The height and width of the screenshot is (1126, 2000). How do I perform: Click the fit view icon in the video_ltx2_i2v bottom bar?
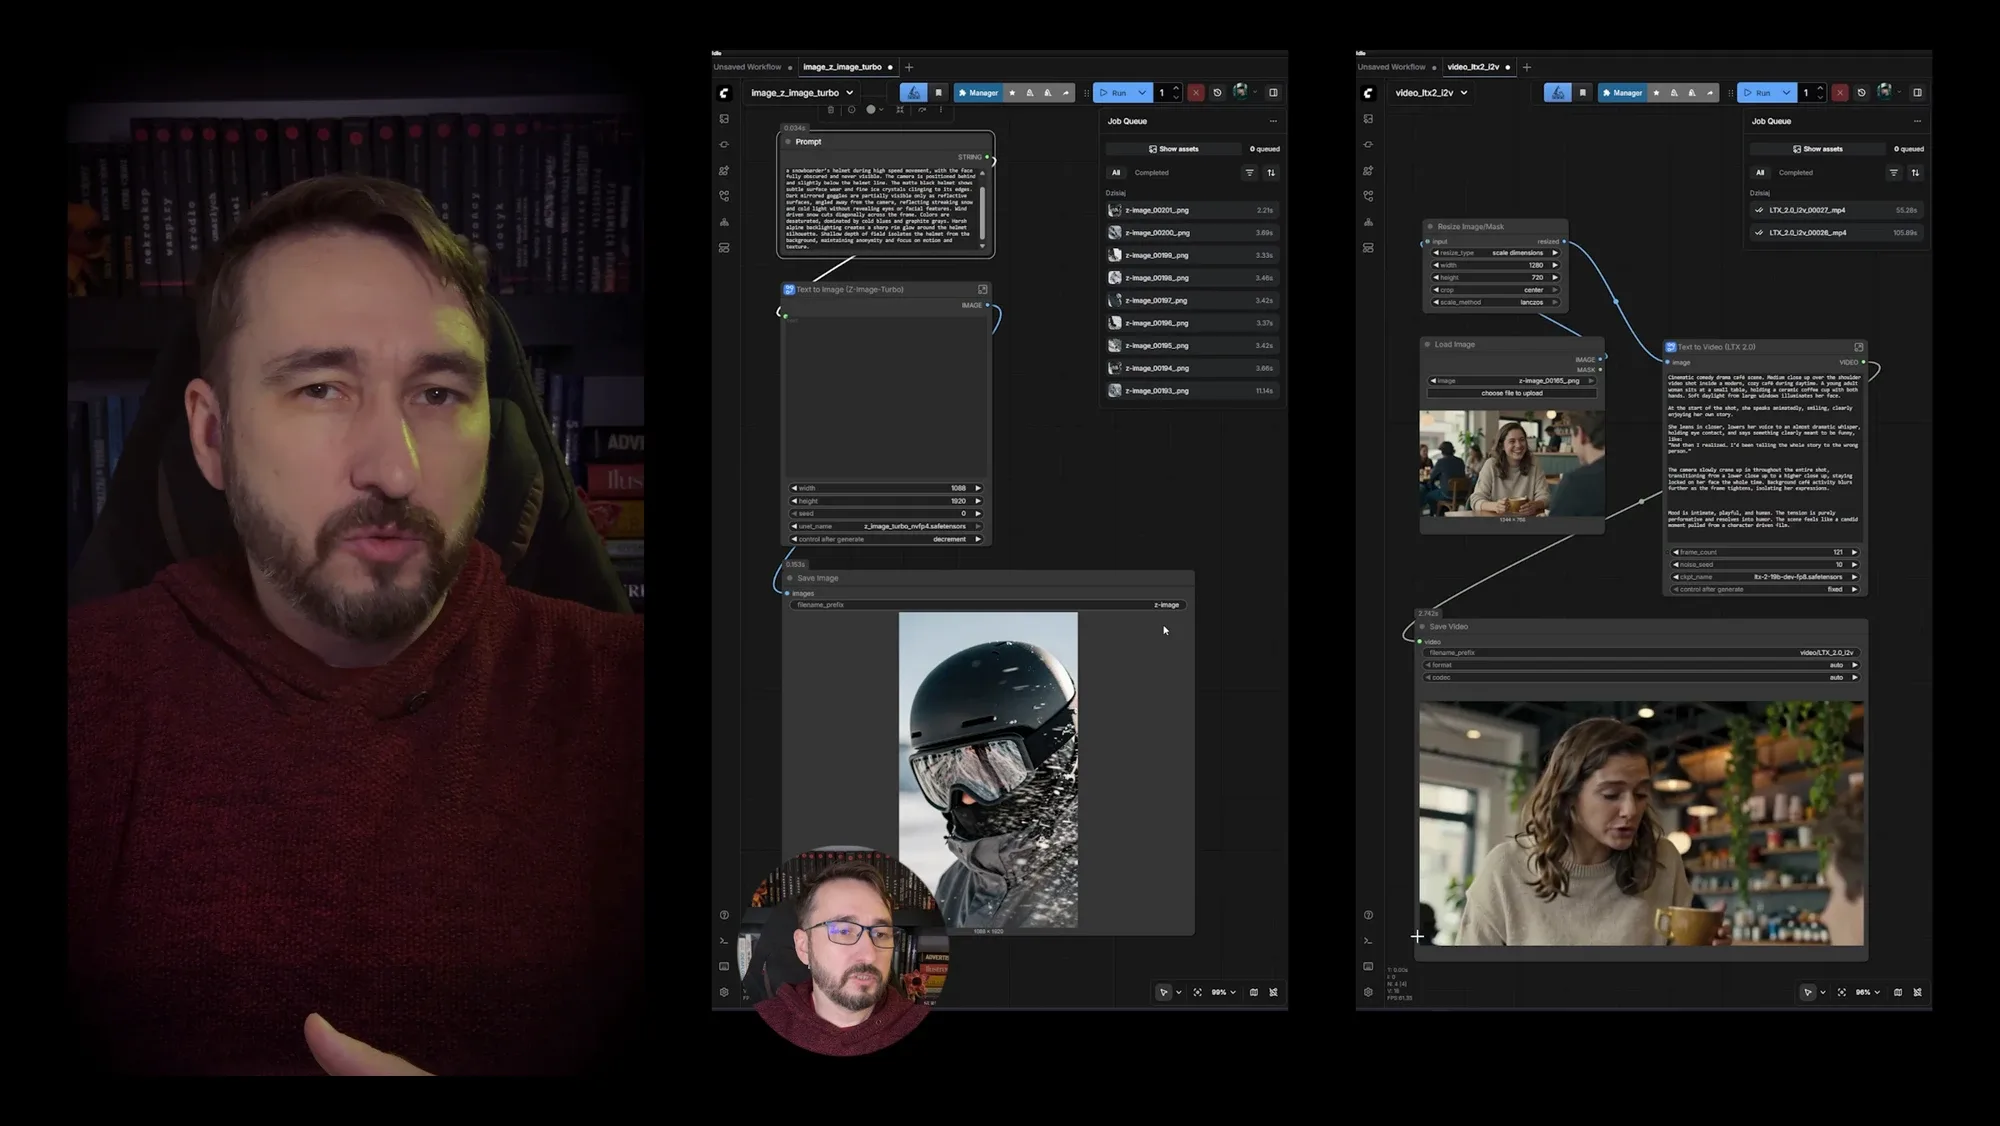coord(1841,992)
